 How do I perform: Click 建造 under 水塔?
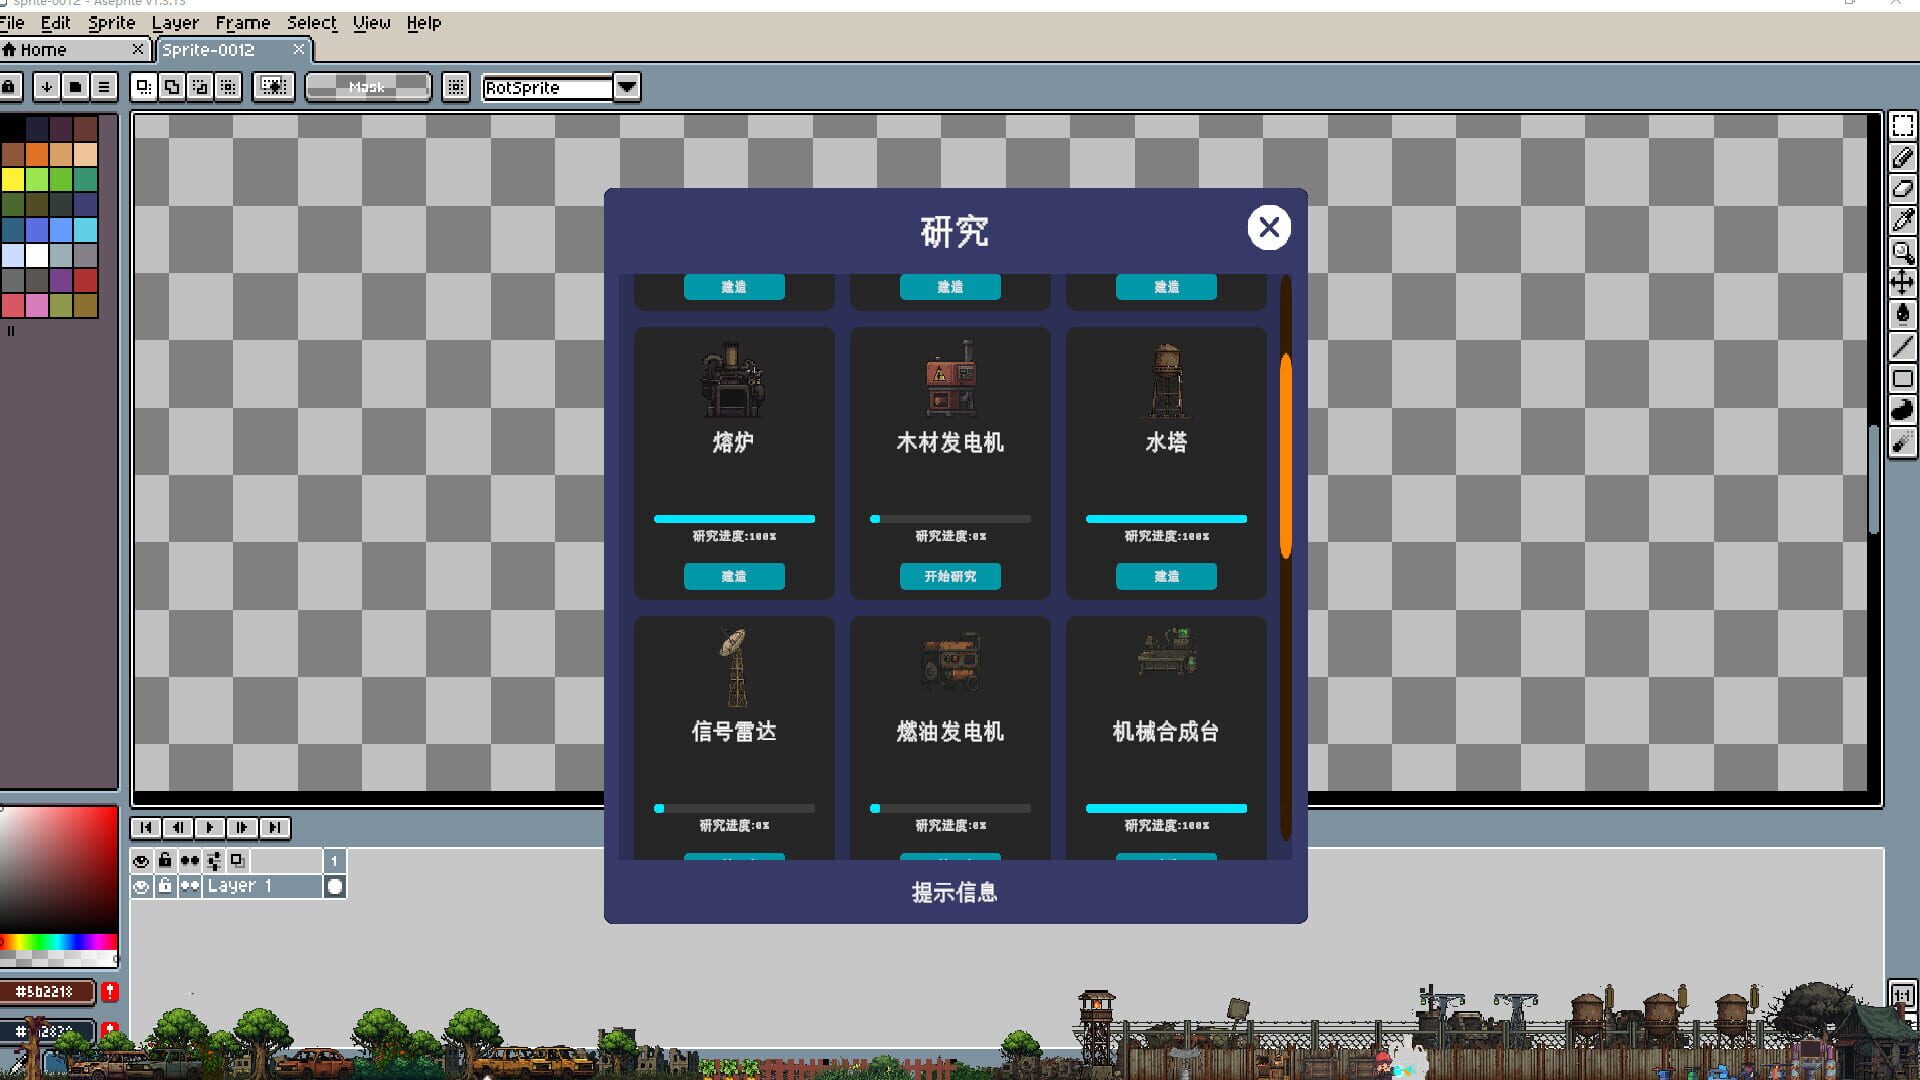point(1166,576)
